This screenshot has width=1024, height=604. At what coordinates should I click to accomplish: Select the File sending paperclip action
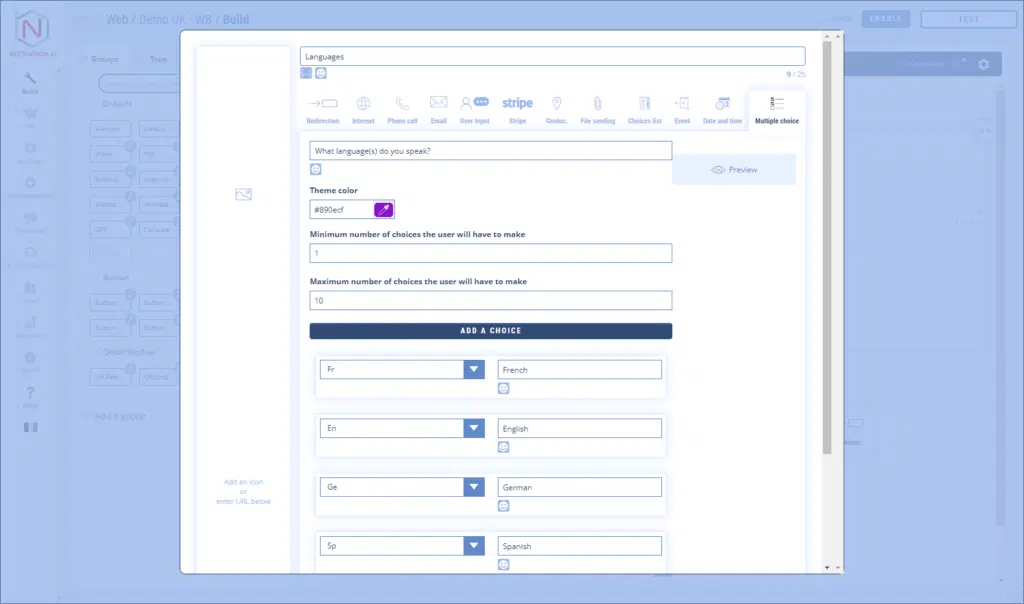597,108
